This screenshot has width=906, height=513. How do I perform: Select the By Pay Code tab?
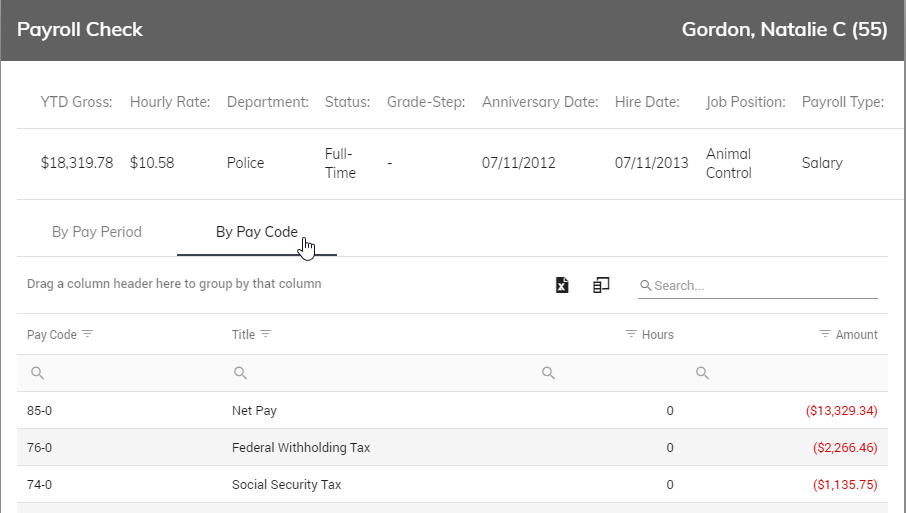pos(257,232)
